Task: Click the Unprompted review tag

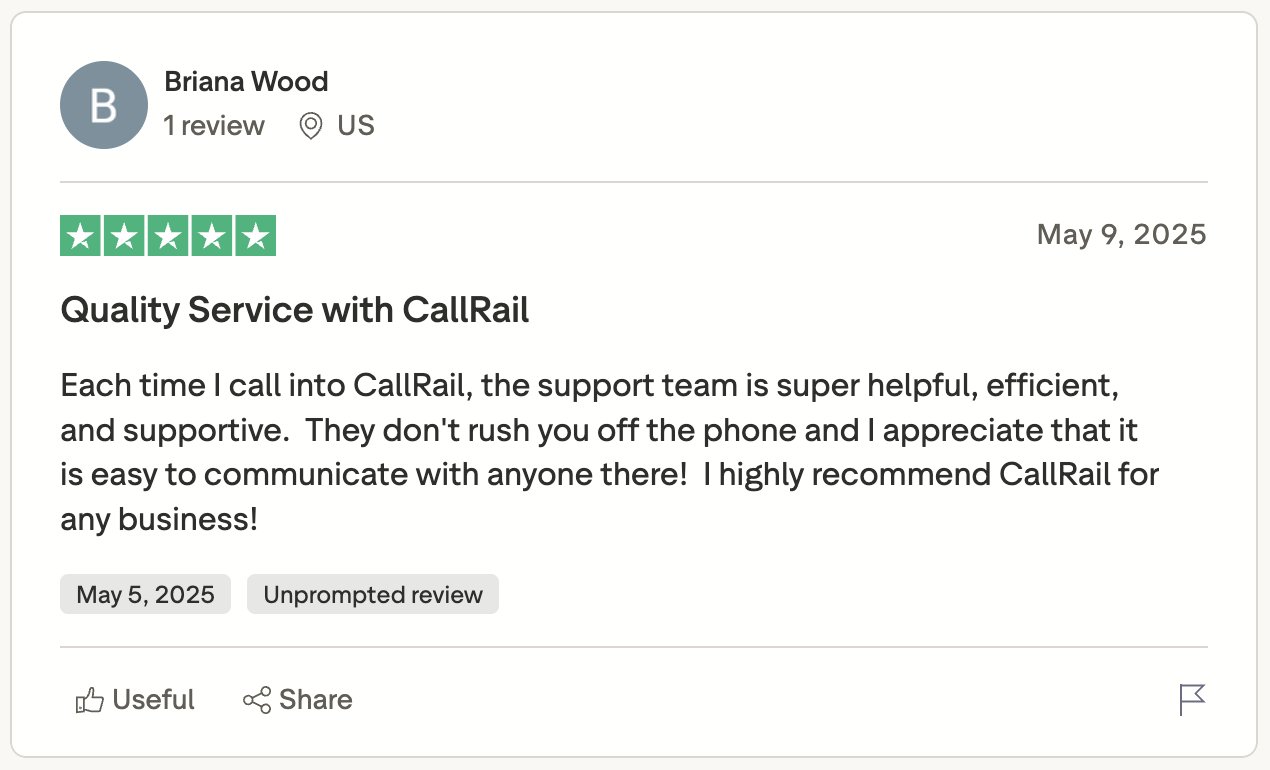Action: click(372, 594)
